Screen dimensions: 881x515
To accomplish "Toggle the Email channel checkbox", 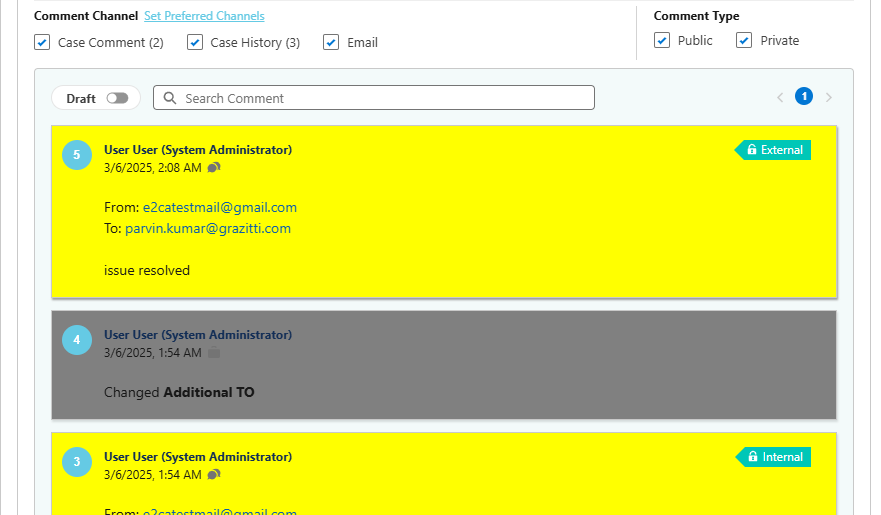I will [x=331, y=43].
